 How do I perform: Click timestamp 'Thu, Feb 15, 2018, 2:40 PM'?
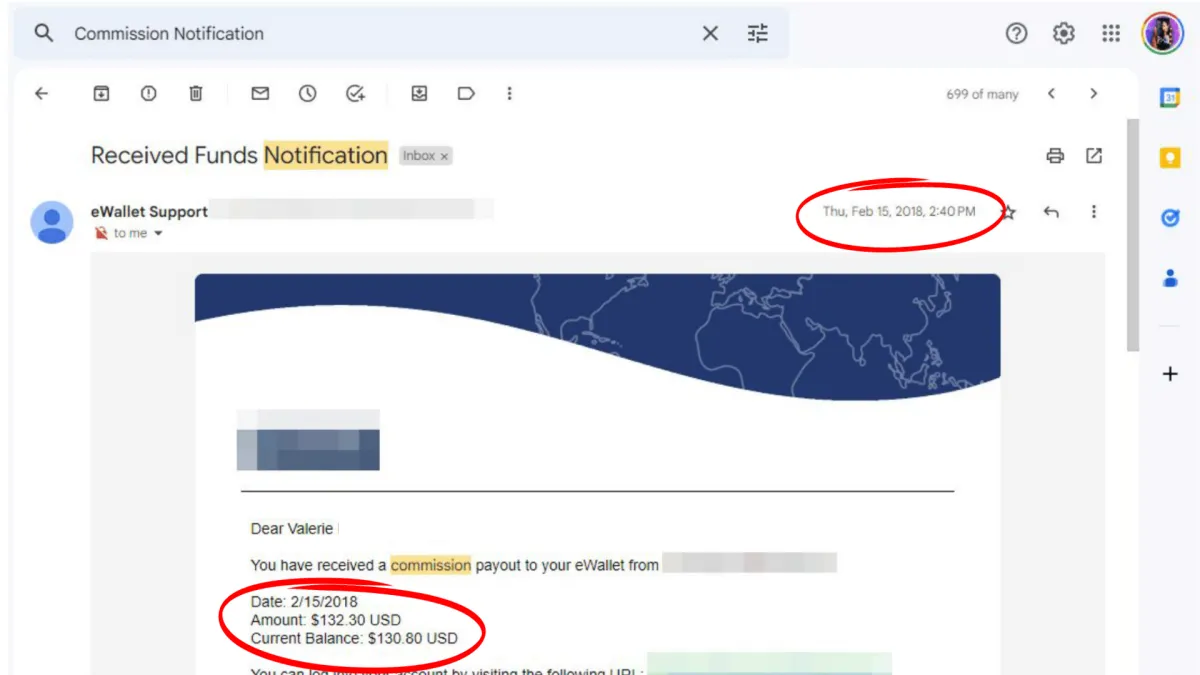pyautogui.click(x=898, y=211)
